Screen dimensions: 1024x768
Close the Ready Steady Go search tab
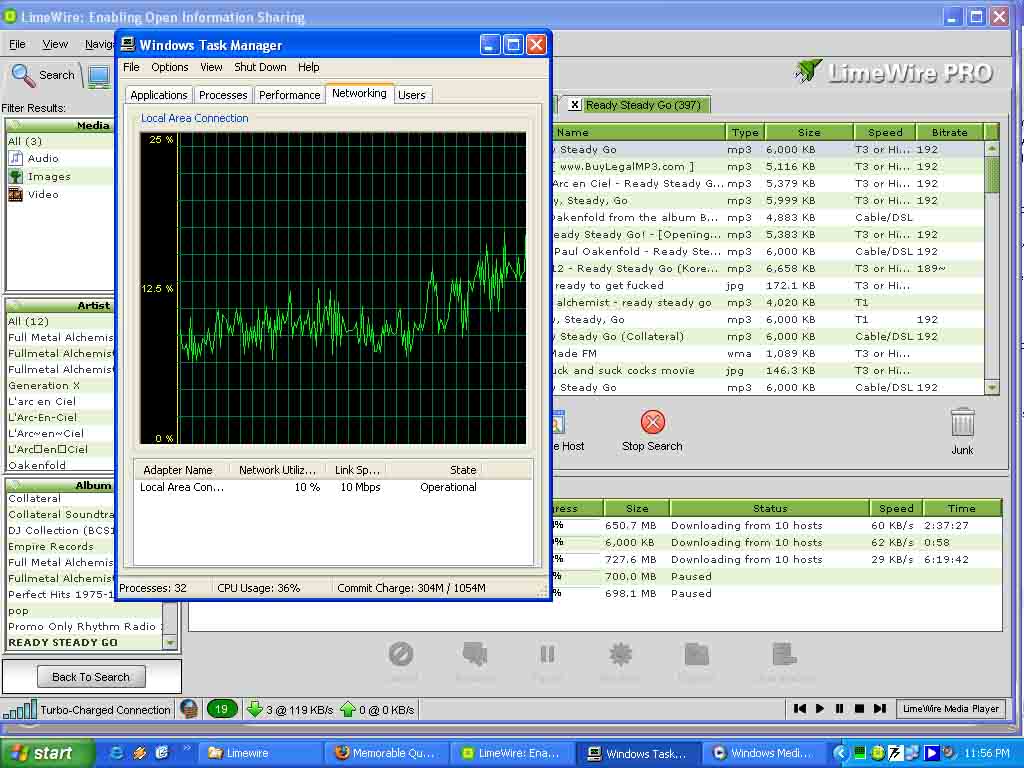tap(574, 104)
